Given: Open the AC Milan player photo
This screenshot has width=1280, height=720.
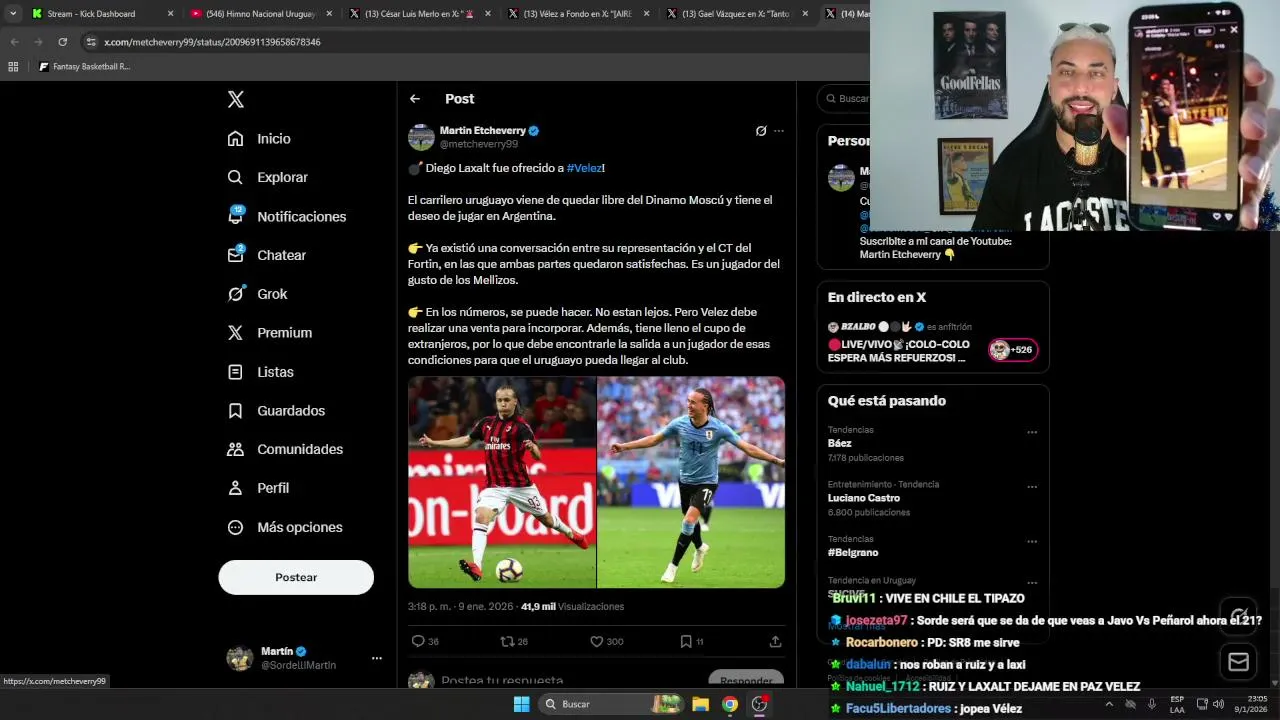Looking at the screenshot, I should 502,482.
